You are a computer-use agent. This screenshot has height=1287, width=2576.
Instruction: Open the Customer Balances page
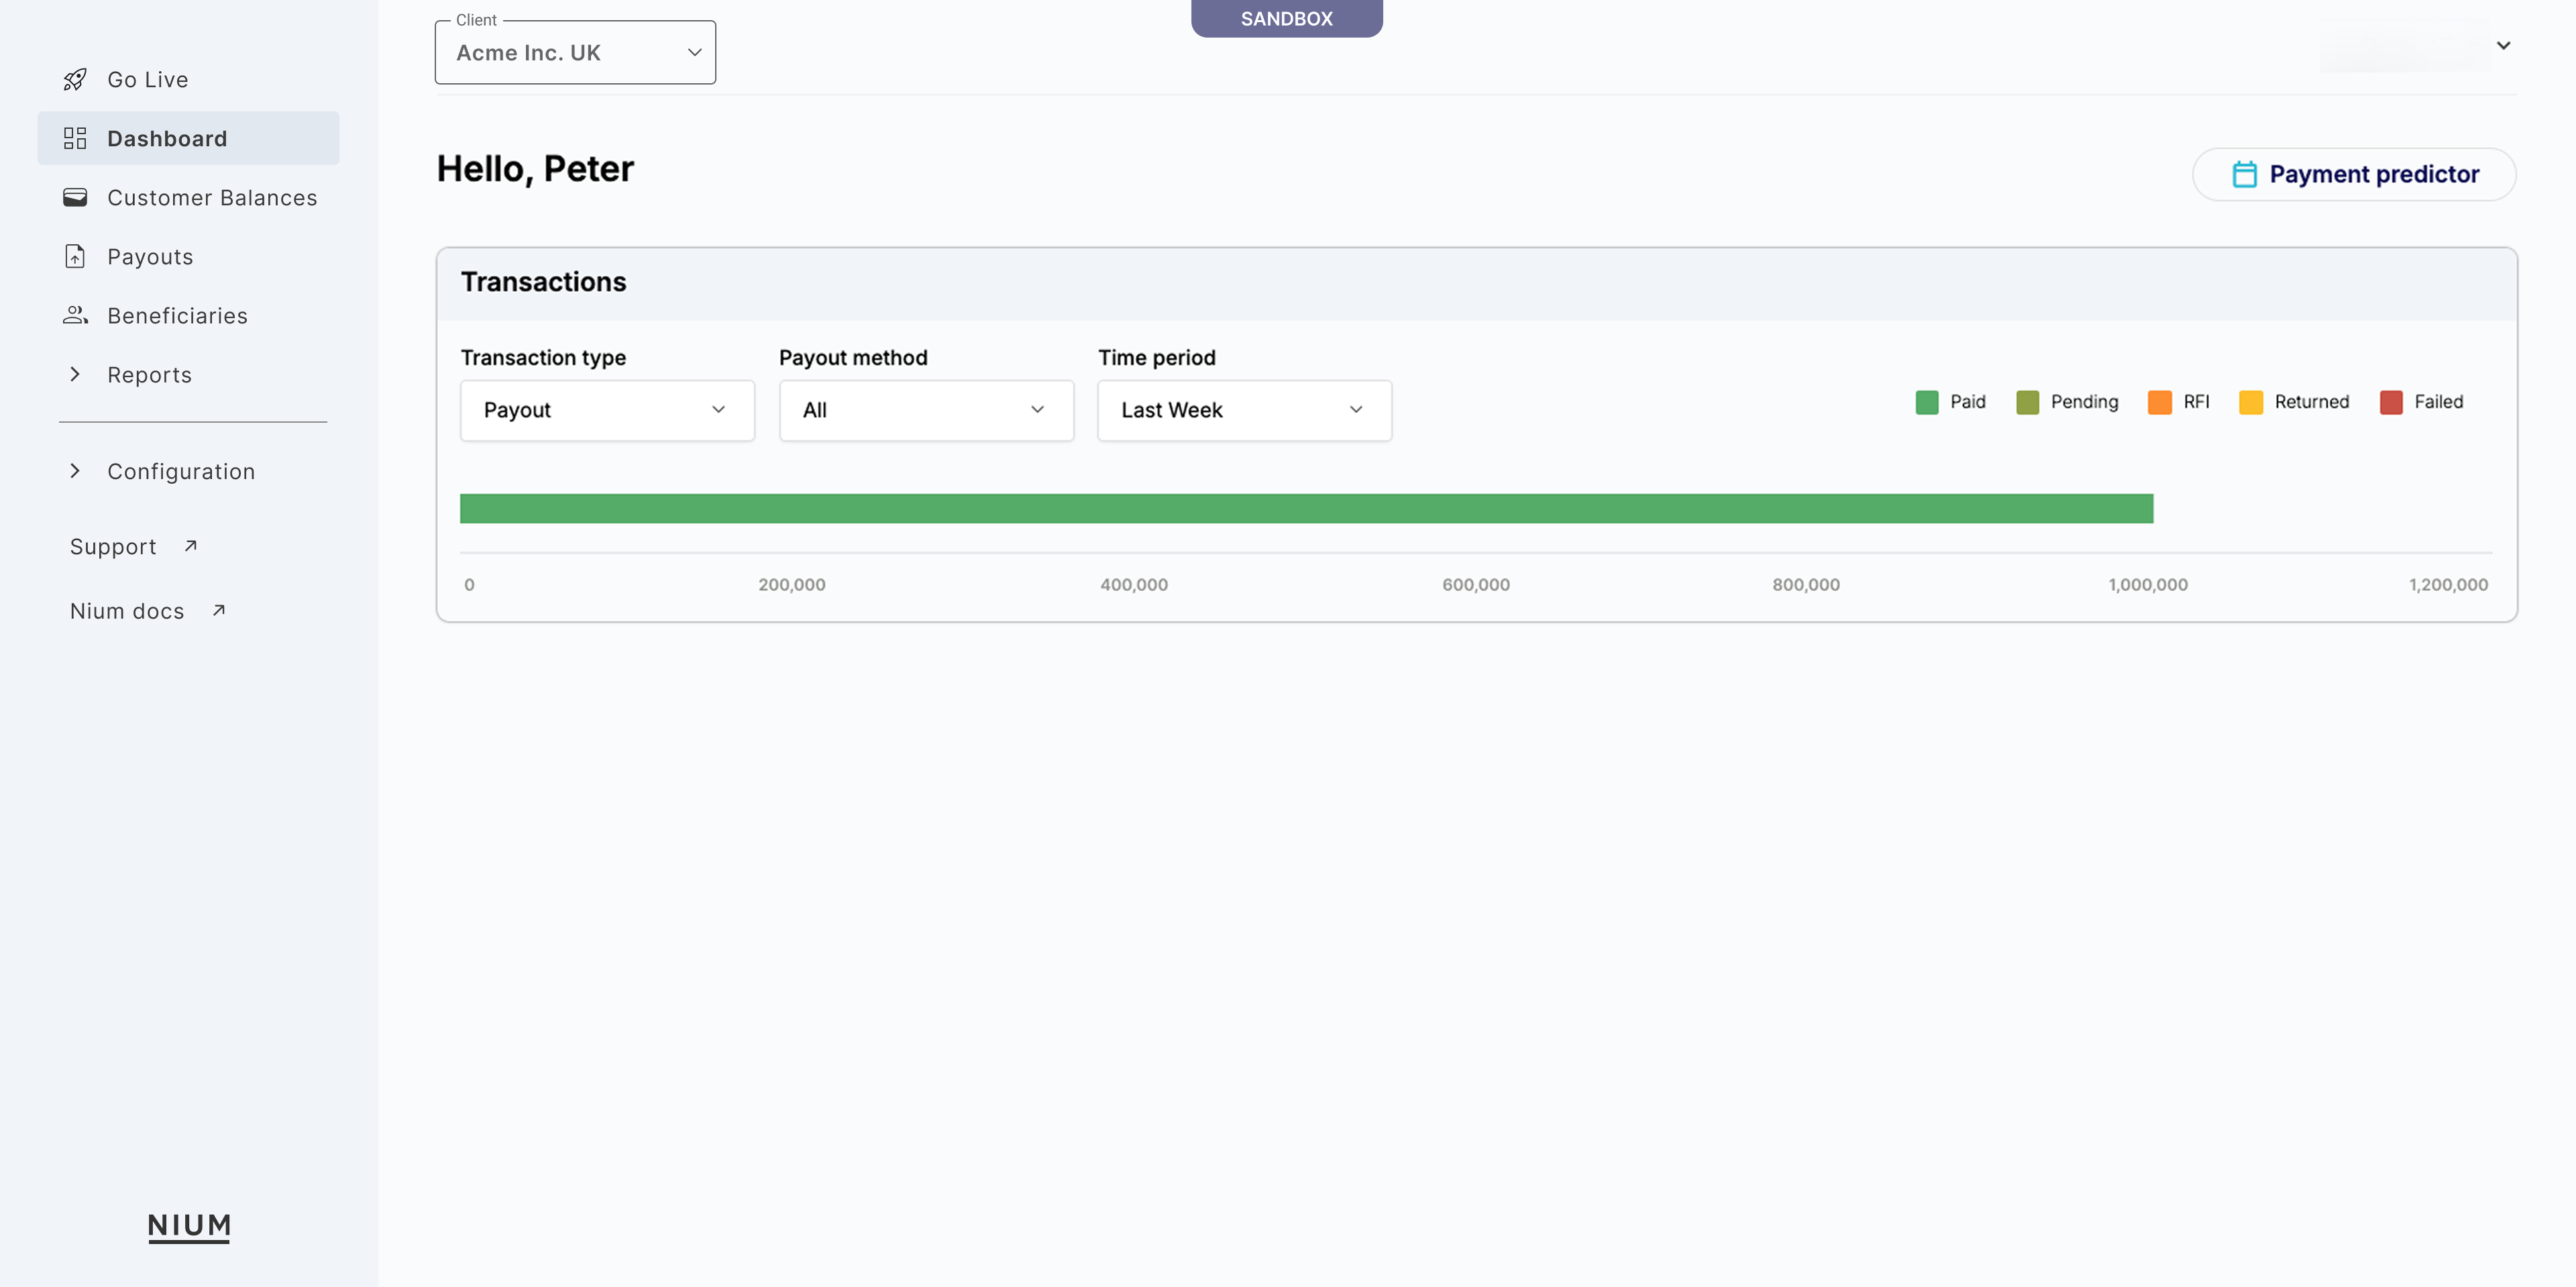212,198
